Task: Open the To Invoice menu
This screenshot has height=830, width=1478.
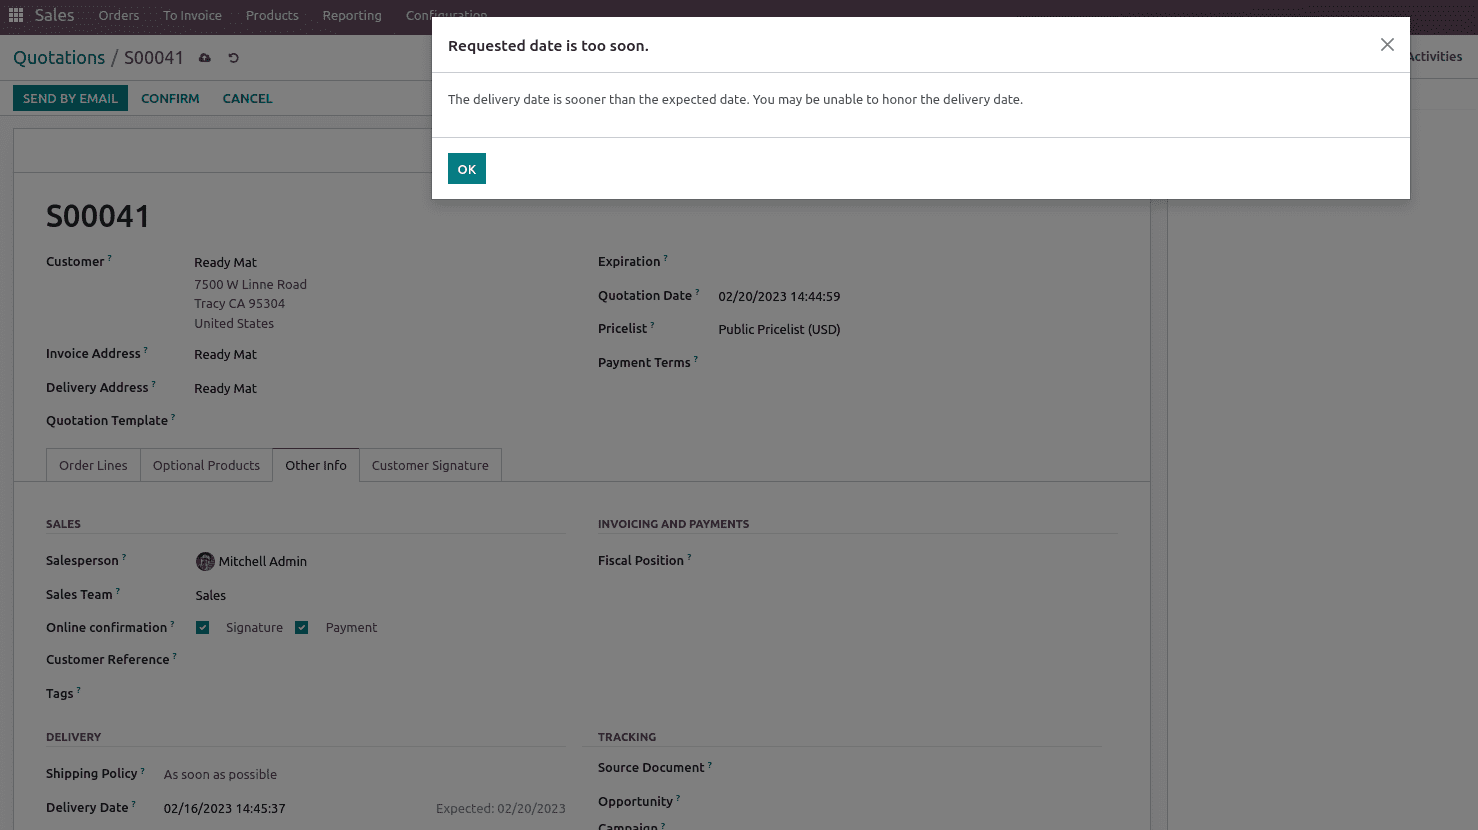Action: tap(193, 15)
